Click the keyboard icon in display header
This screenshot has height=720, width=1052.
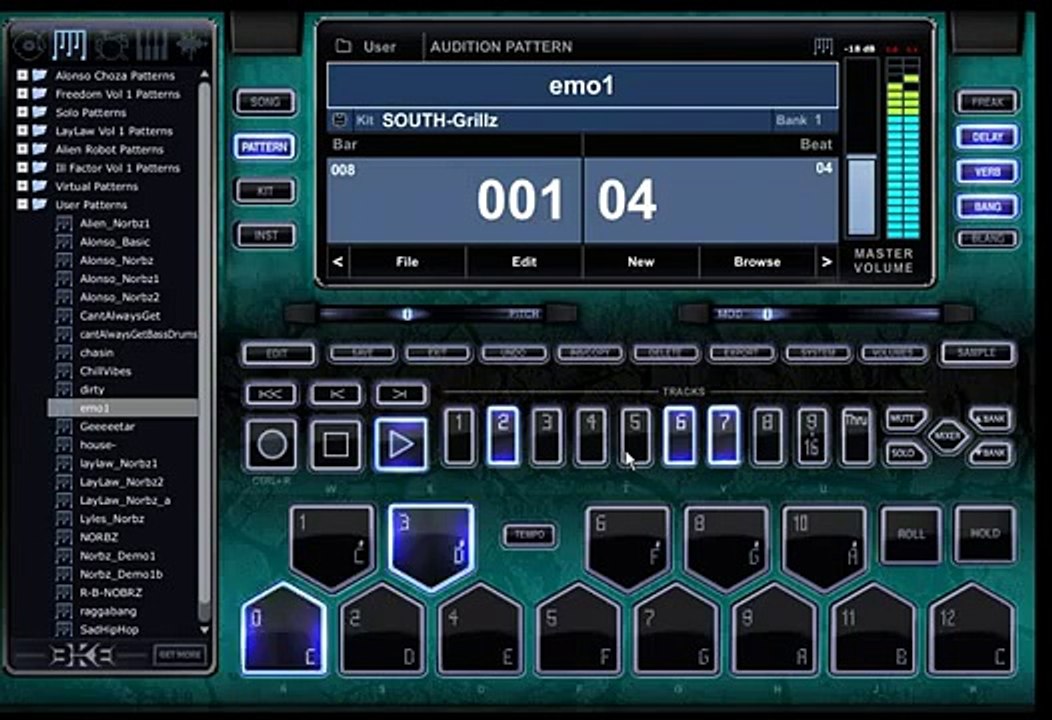click(823, 46)
